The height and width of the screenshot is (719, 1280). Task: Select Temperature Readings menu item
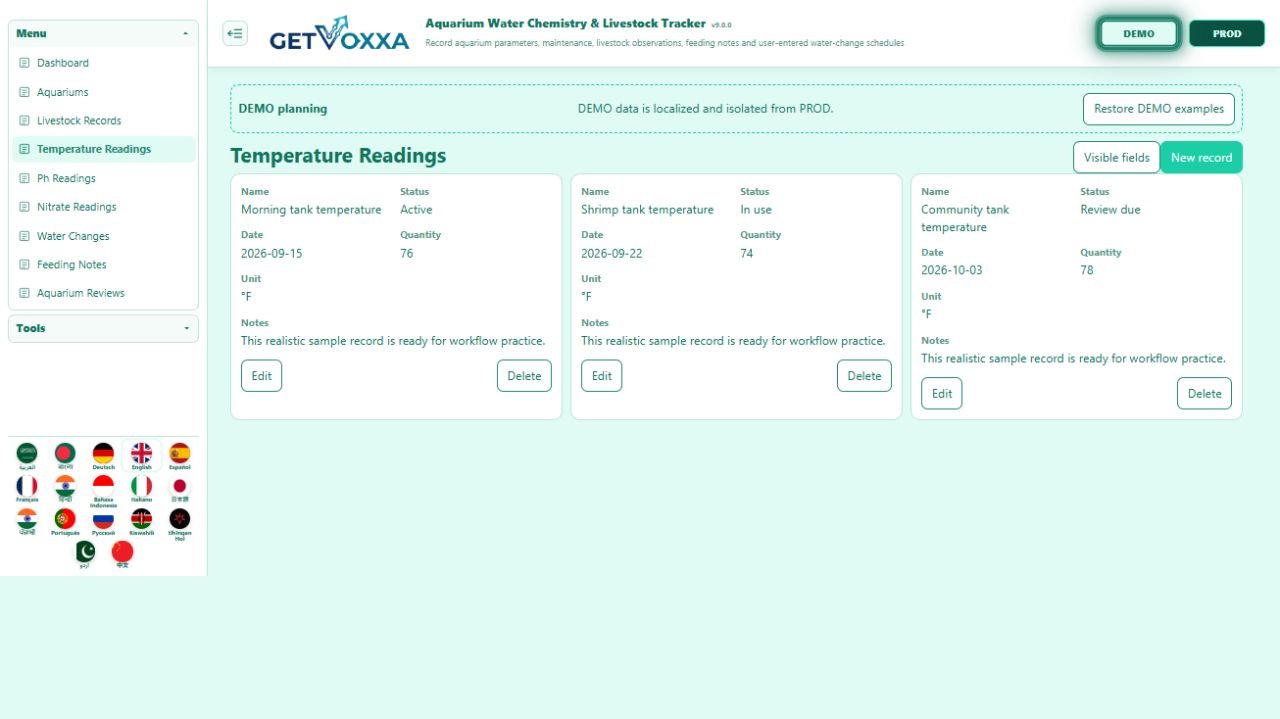[x=103, y=149]
